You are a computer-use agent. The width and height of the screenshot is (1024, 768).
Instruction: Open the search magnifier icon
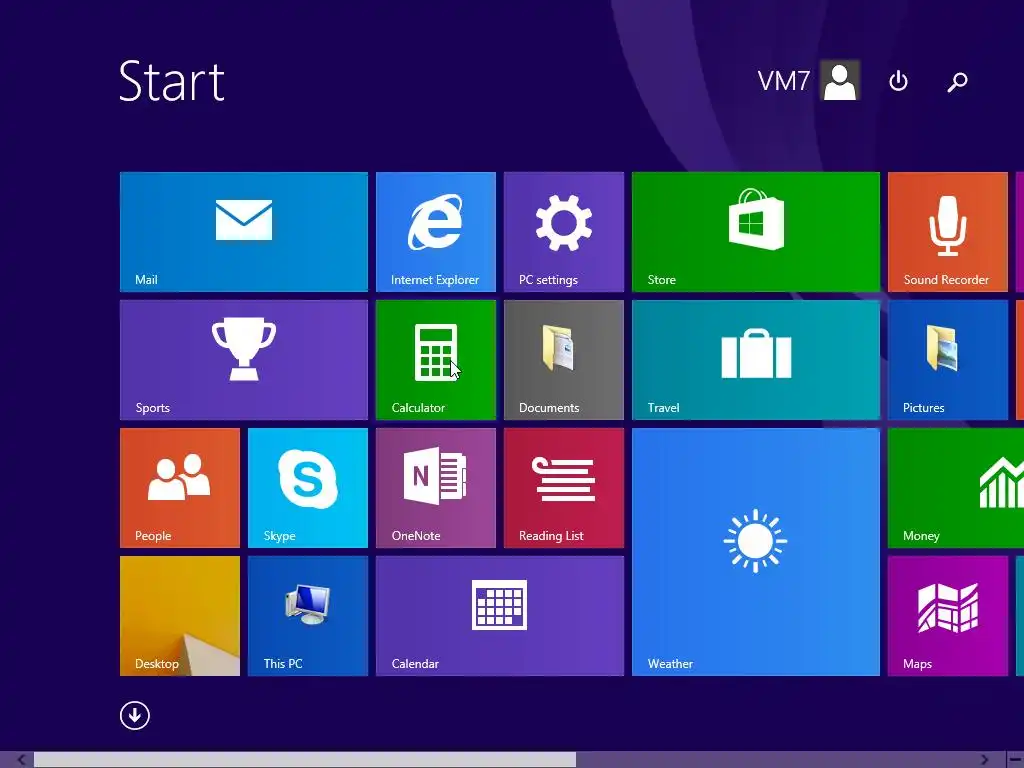[957, 82]
